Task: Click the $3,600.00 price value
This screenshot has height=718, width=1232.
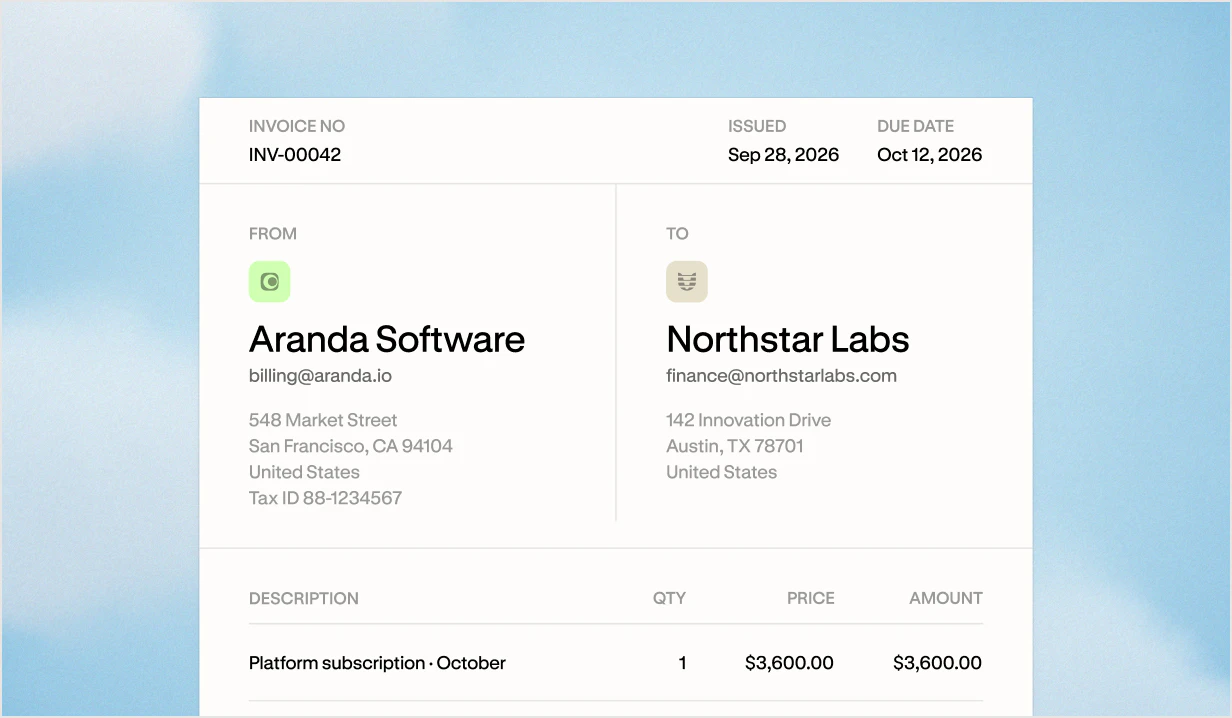Action: 790,663
